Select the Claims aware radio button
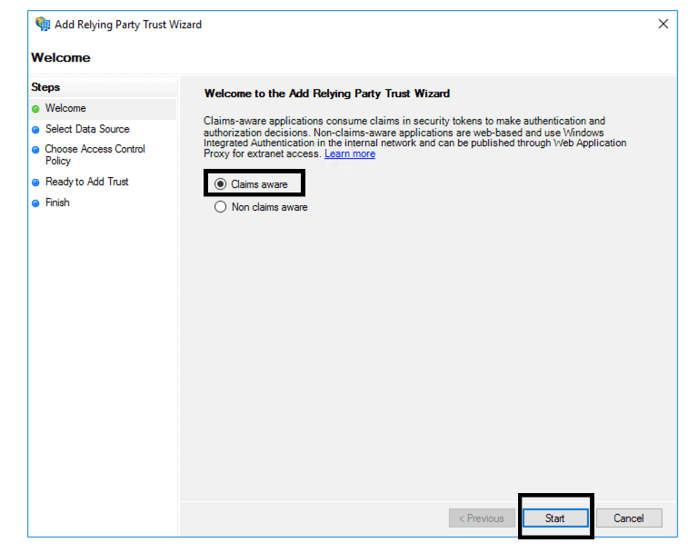 (221, 184)
